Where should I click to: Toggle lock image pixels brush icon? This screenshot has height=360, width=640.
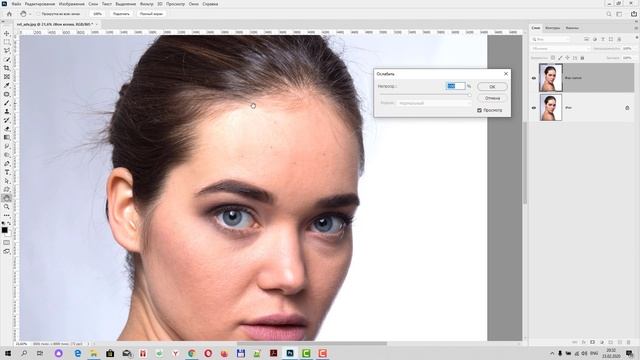coord(560,58)
